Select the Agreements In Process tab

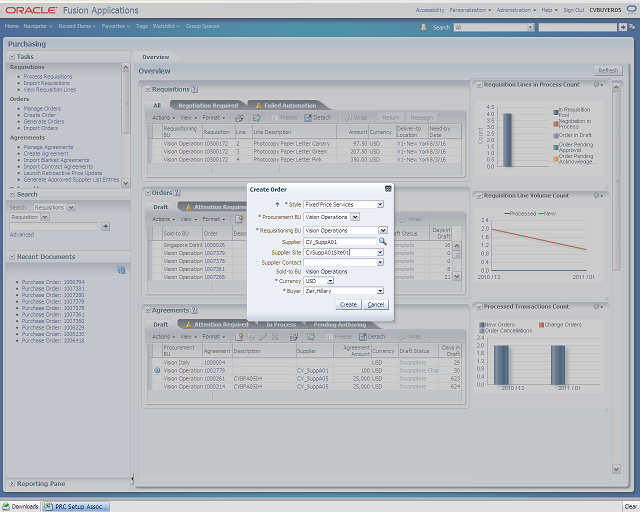pos(281,325)
